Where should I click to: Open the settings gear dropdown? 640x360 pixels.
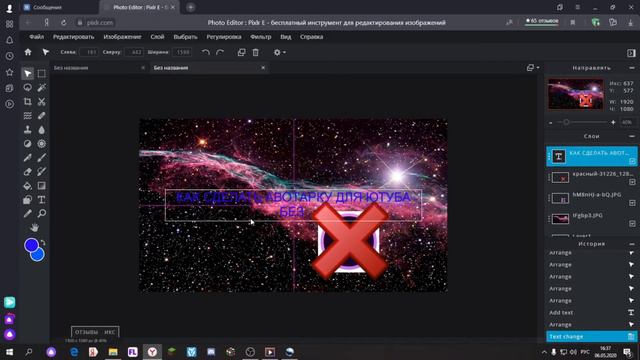[x=280, y=52]
